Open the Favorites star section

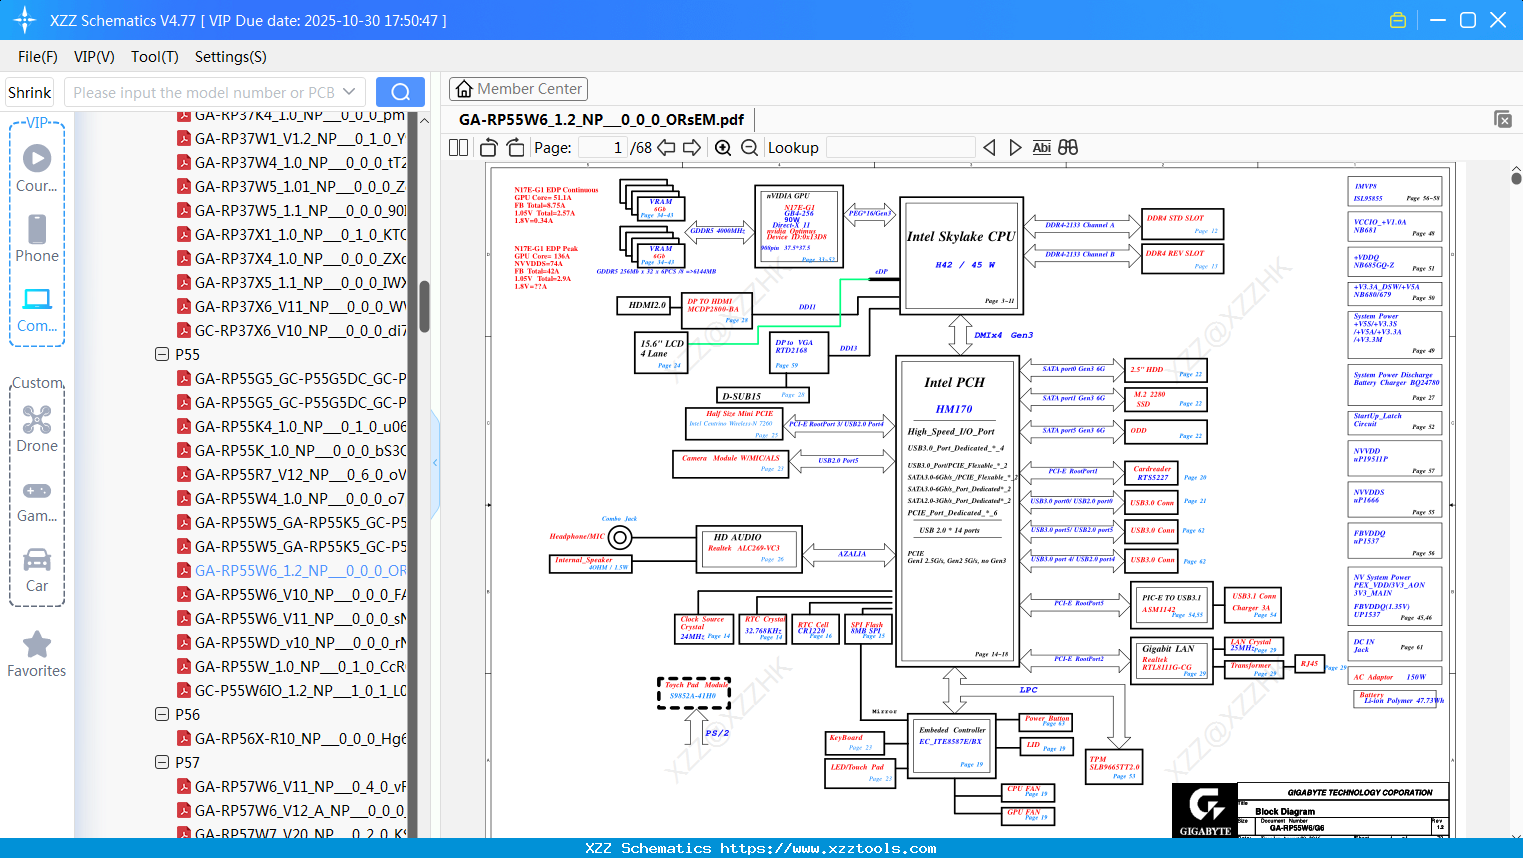37,655
